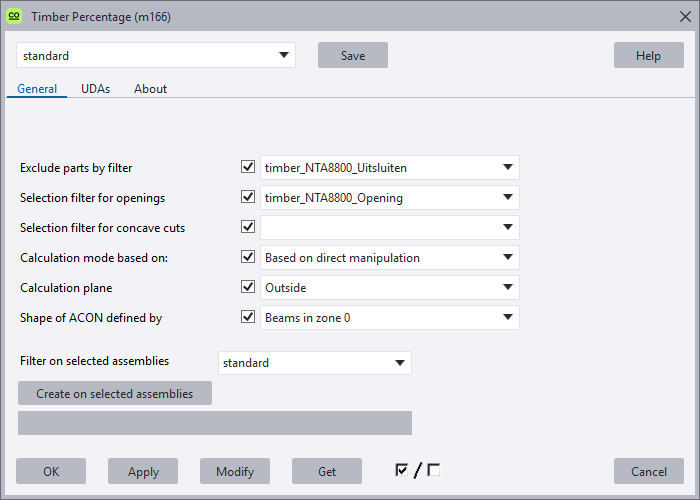
Task: Toggle the Exclude parts by filter checkbox
Action: coord(248,167)
